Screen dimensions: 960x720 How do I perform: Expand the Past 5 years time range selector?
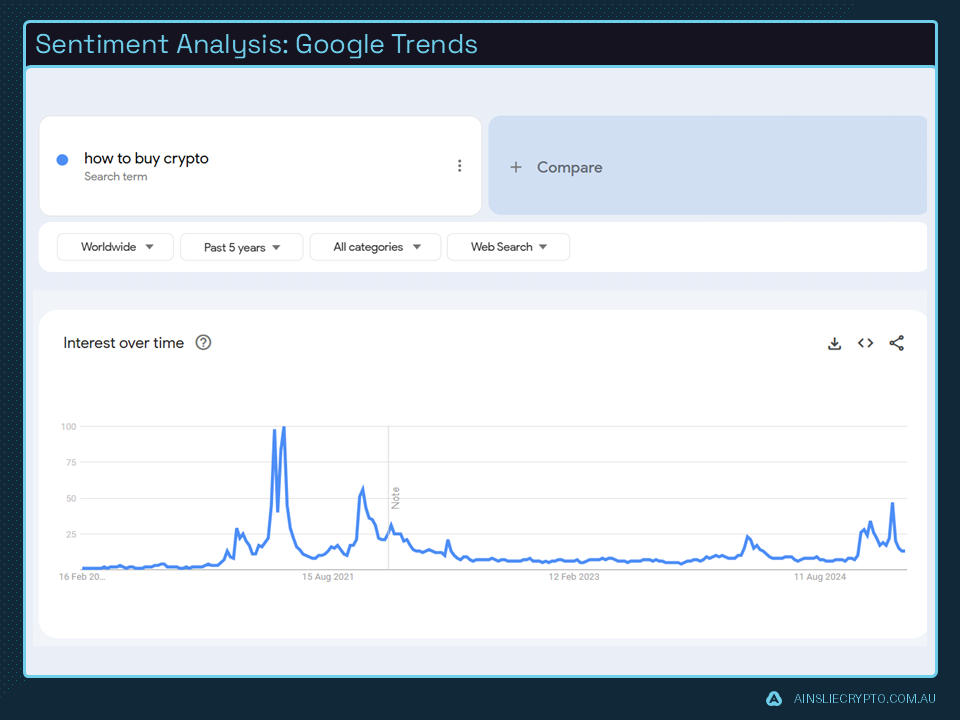point(241,246)
